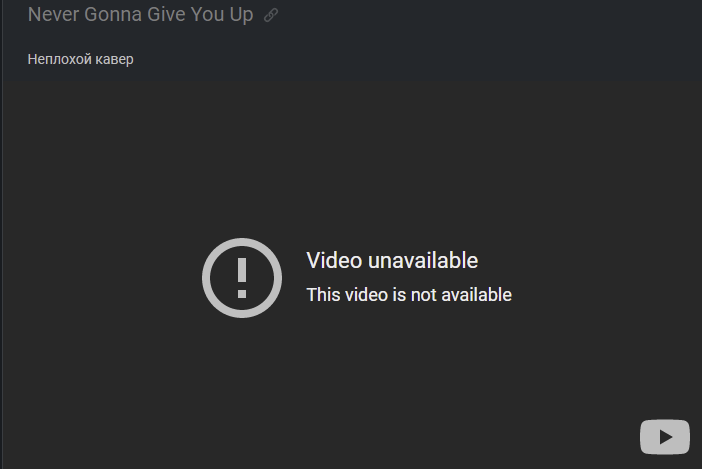Screen dimensions: 702x469
Task: Click the dark player area above the error message
Action: (x=351, y=157)
